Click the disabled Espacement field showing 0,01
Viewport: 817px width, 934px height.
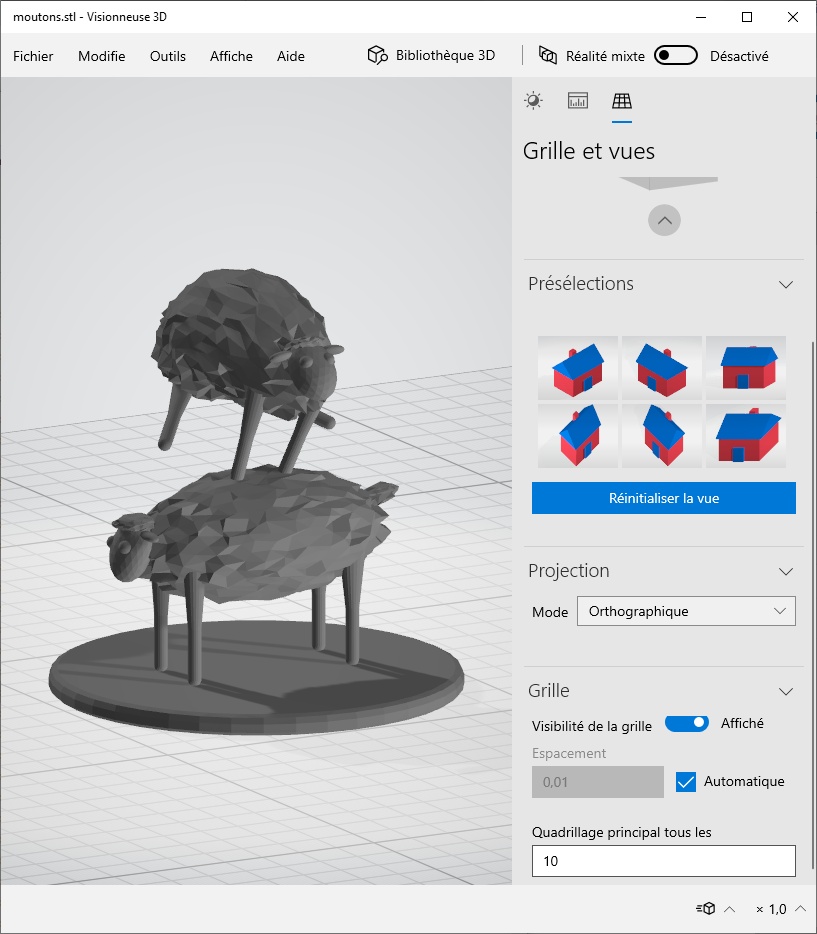click(597, 782)
